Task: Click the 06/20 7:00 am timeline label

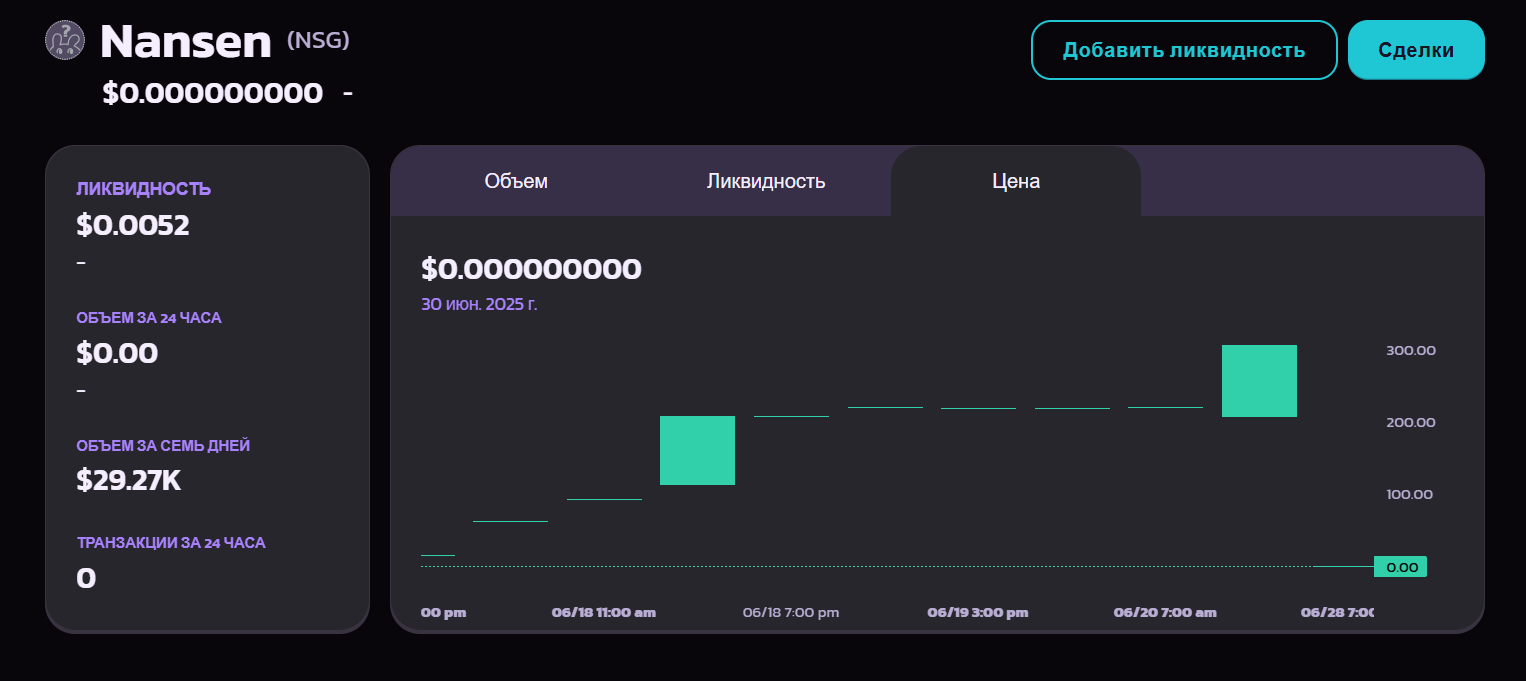Action: pos(1164,612)
